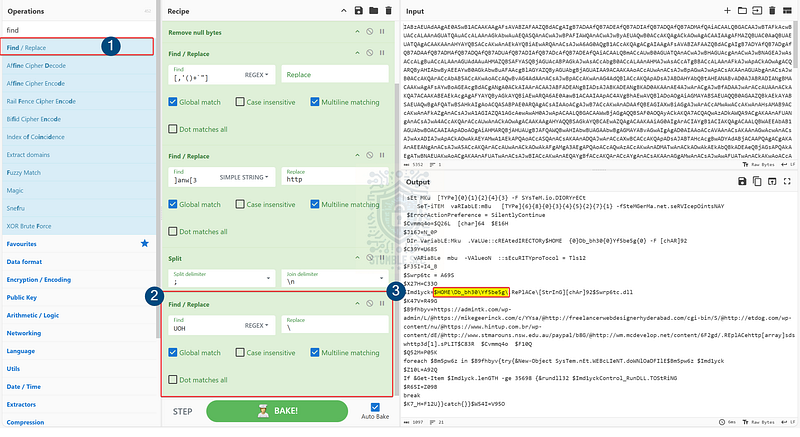Screen dimensions: 800x437
Task: Open the Join delimiter dropdown
Action: coord(335,278)
